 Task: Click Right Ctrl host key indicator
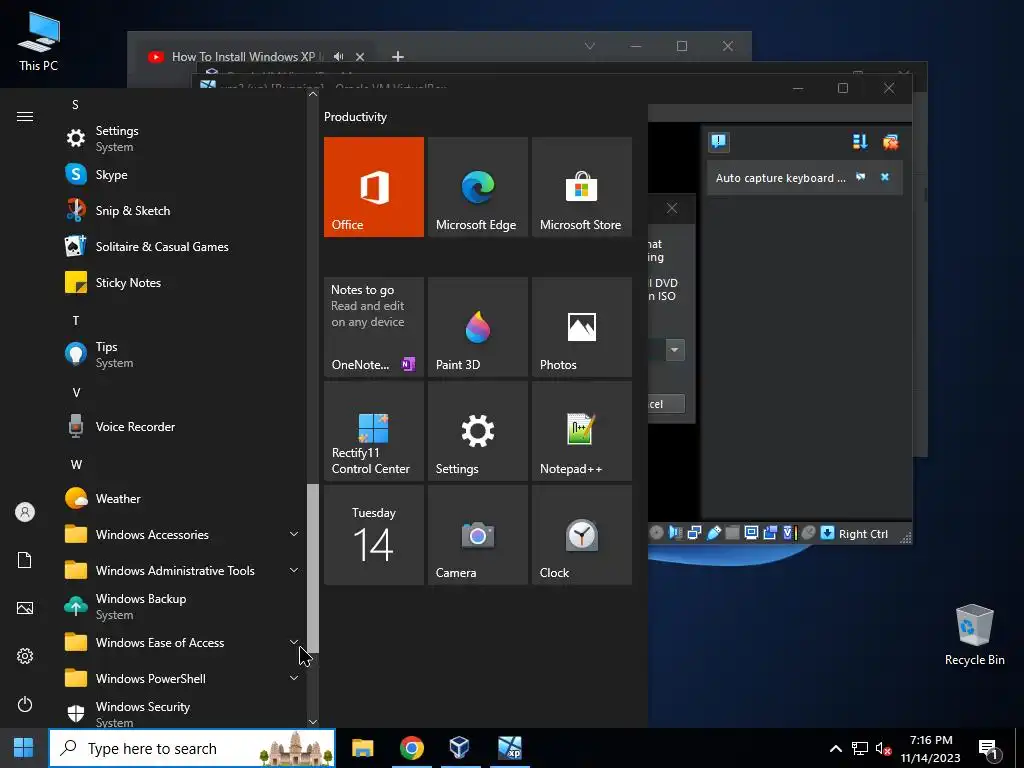coord(863,534)
